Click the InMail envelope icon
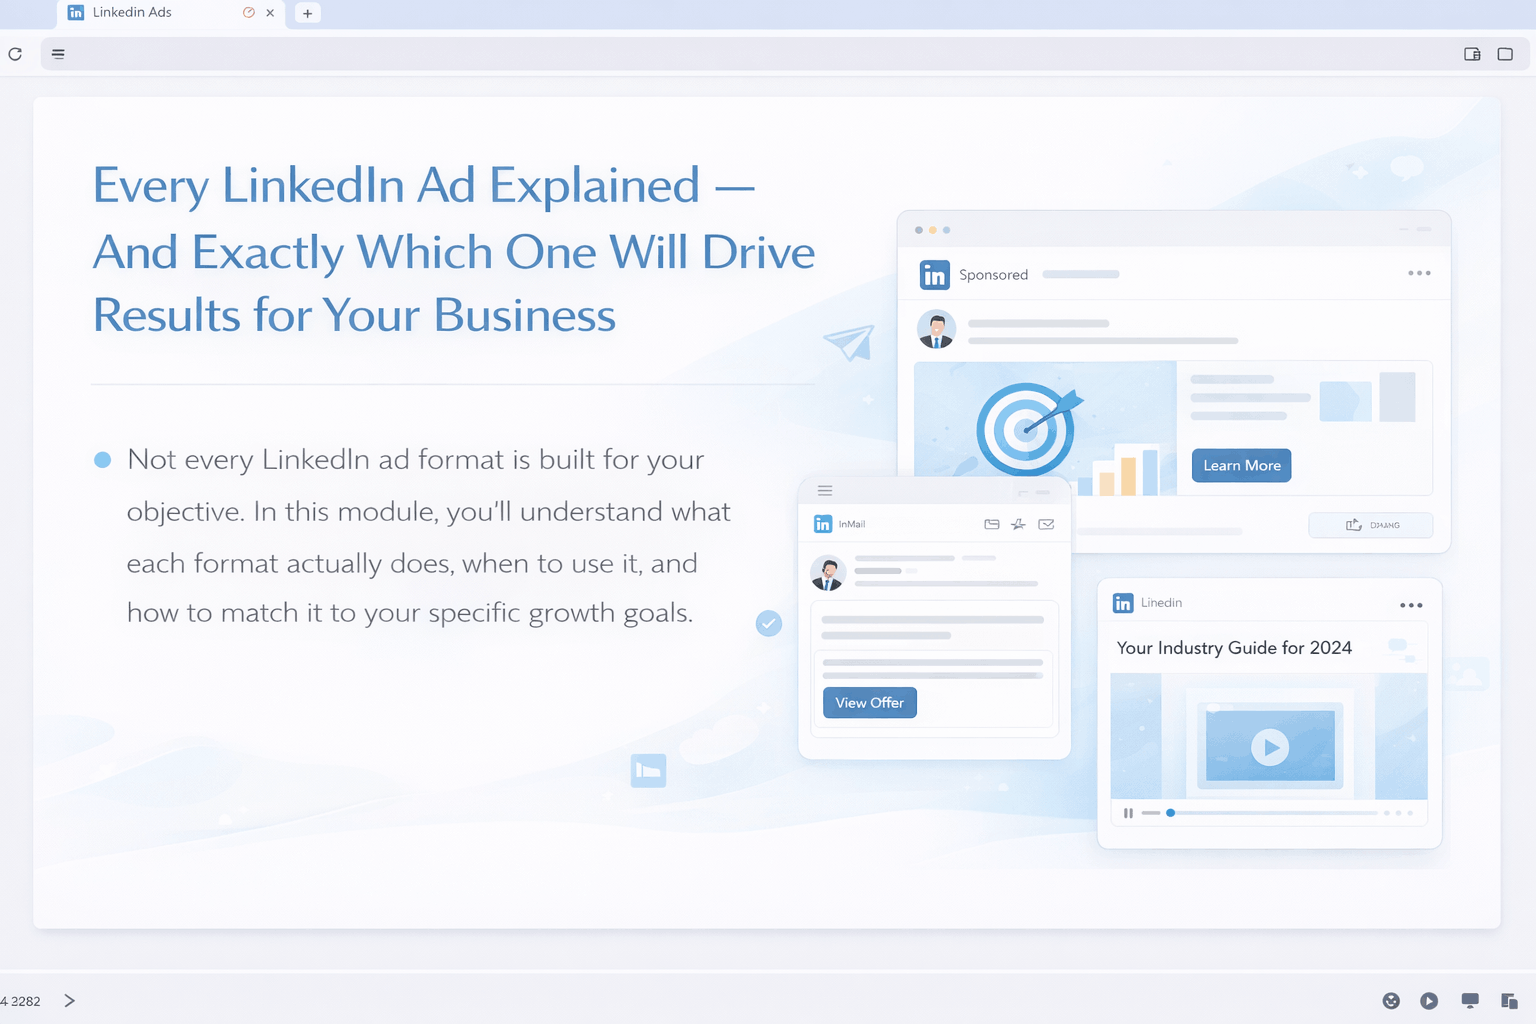1536x1024 pixels. pyautogui.click(x=1046, y=524)
